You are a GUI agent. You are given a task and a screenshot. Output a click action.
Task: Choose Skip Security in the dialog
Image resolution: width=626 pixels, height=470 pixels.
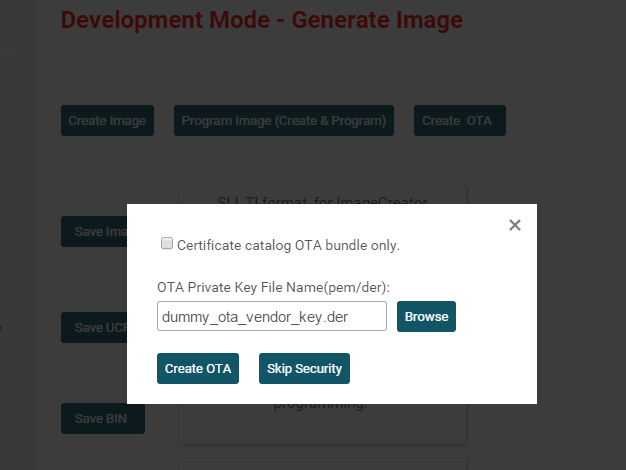(304, 368)
